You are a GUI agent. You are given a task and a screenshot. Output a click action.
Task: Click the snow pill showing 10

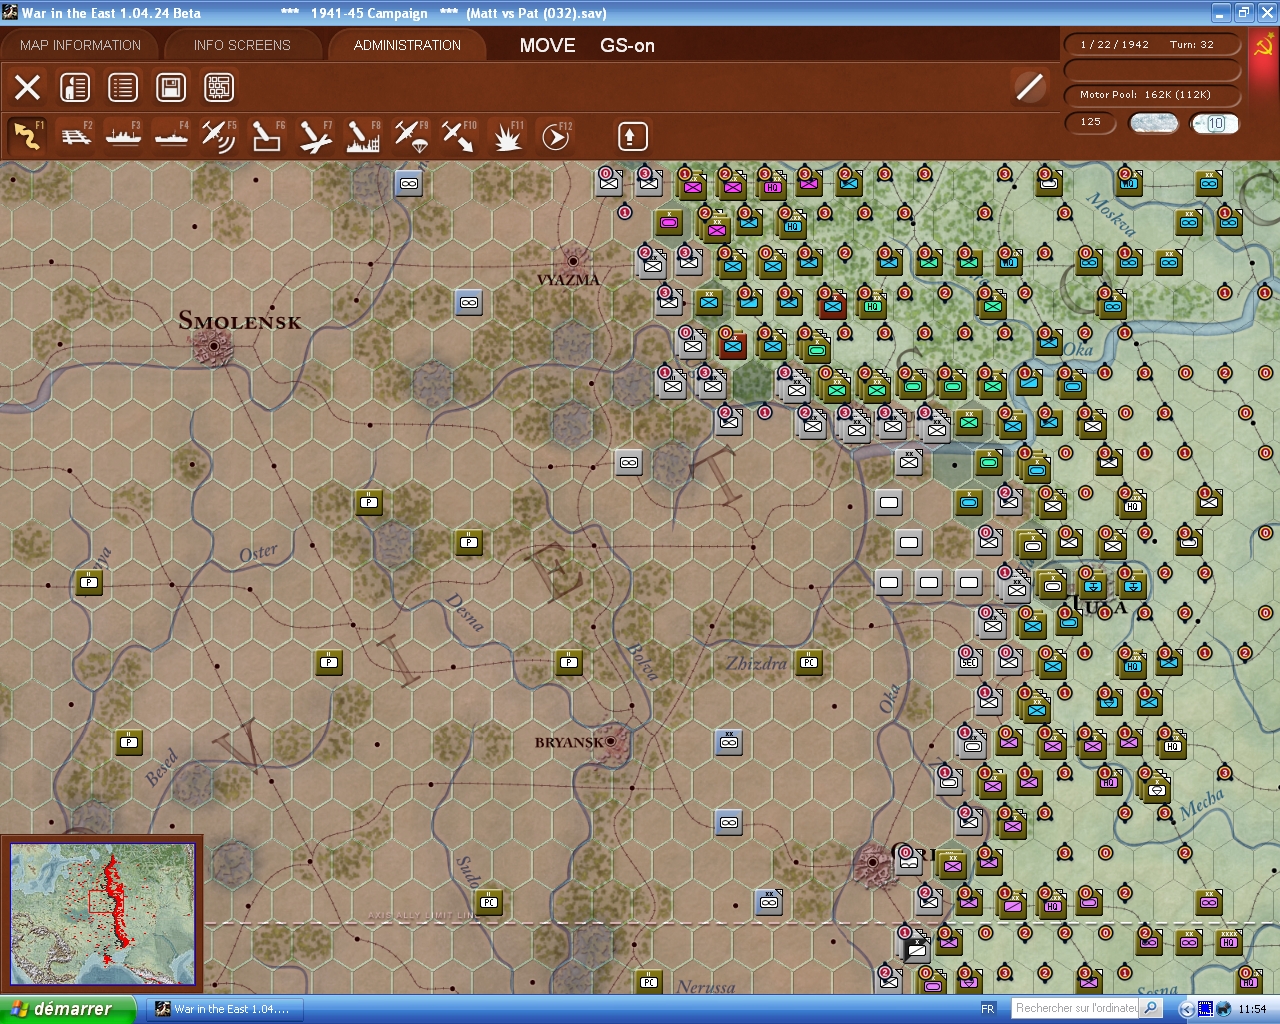point(1215,123)
